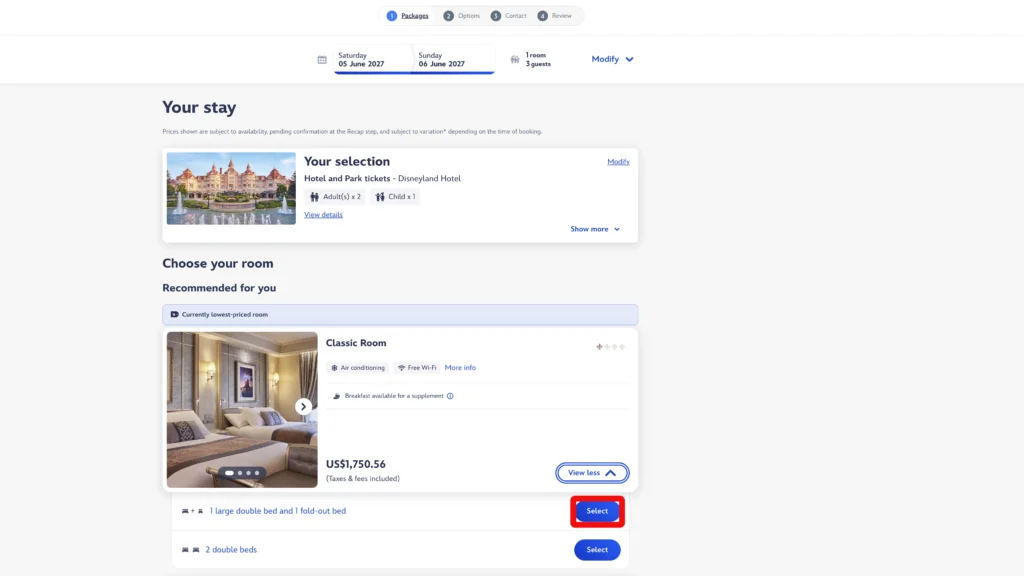The image size is (1024, 576).
Task: Click the Adult(s) x 2 people icon
Action: 314,197
